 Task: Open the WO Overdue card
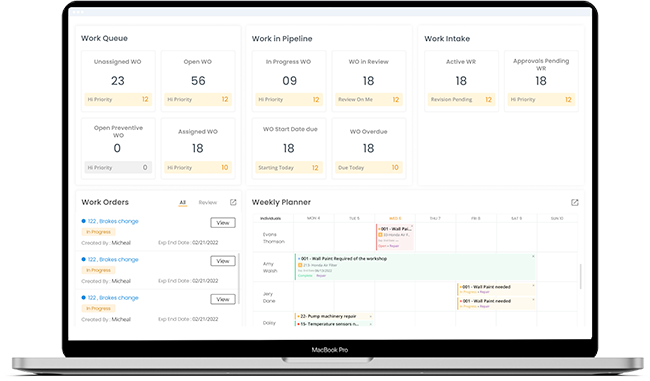pyautogui.click(x=369, y=148)
